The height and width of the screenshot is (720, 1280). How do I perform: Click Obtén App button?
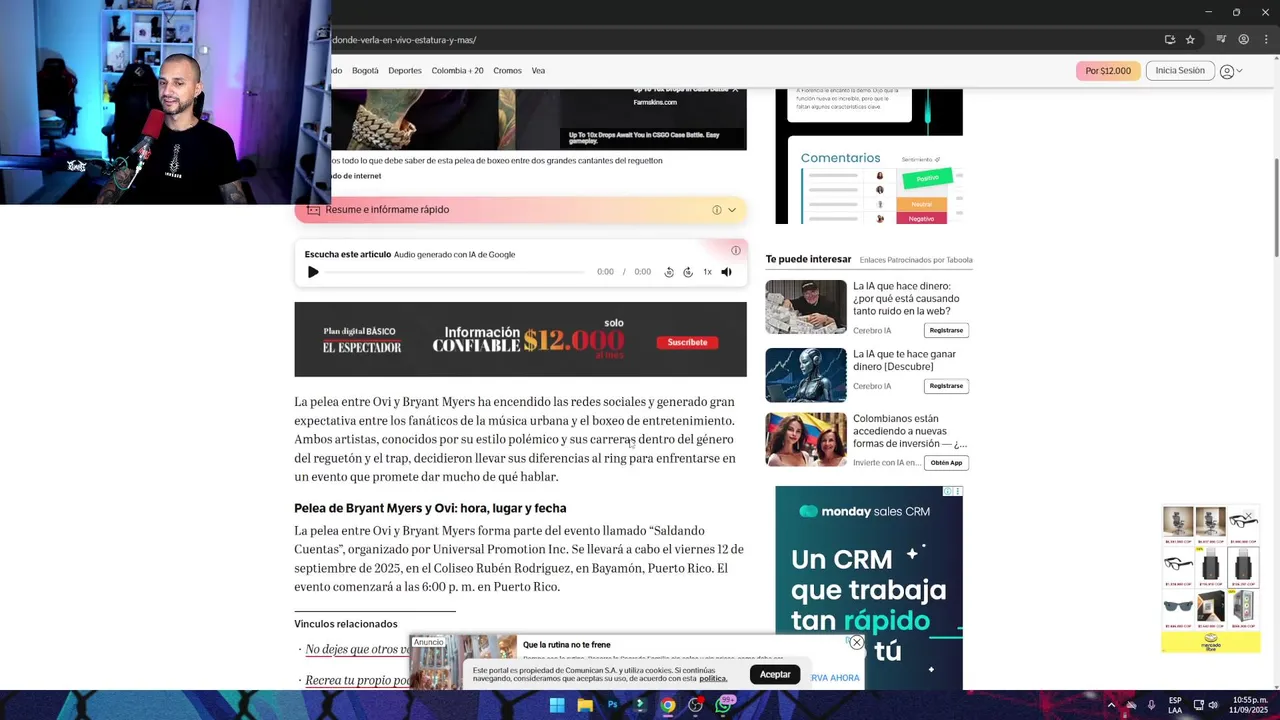pos(946,462)
